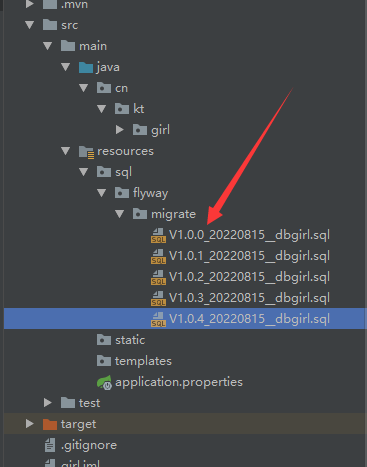
Task: Select the girl package name
Action: (x=160, y=130)
